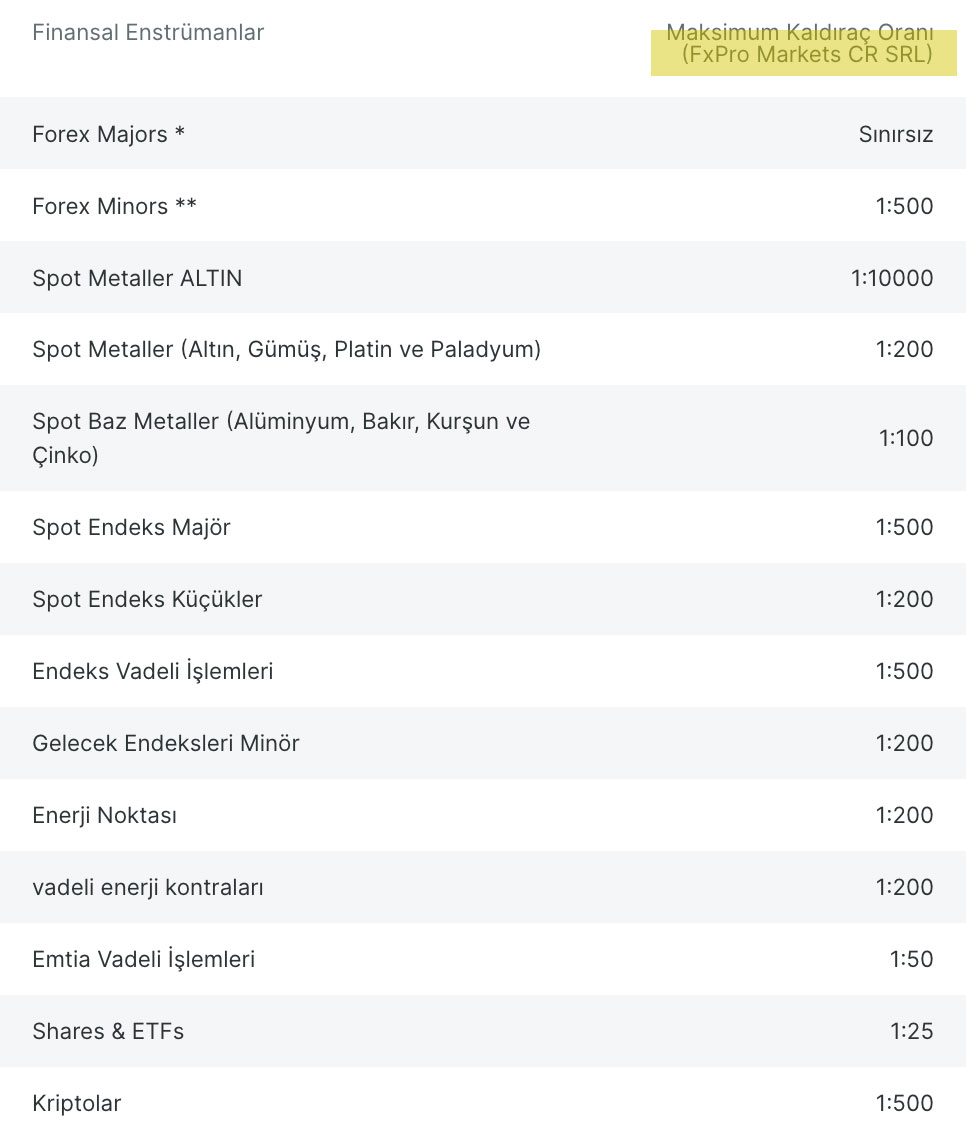This screenshot has width=966, height=1138.
Task: Click the 1:10000 leverage value
Action: [892, 278]
